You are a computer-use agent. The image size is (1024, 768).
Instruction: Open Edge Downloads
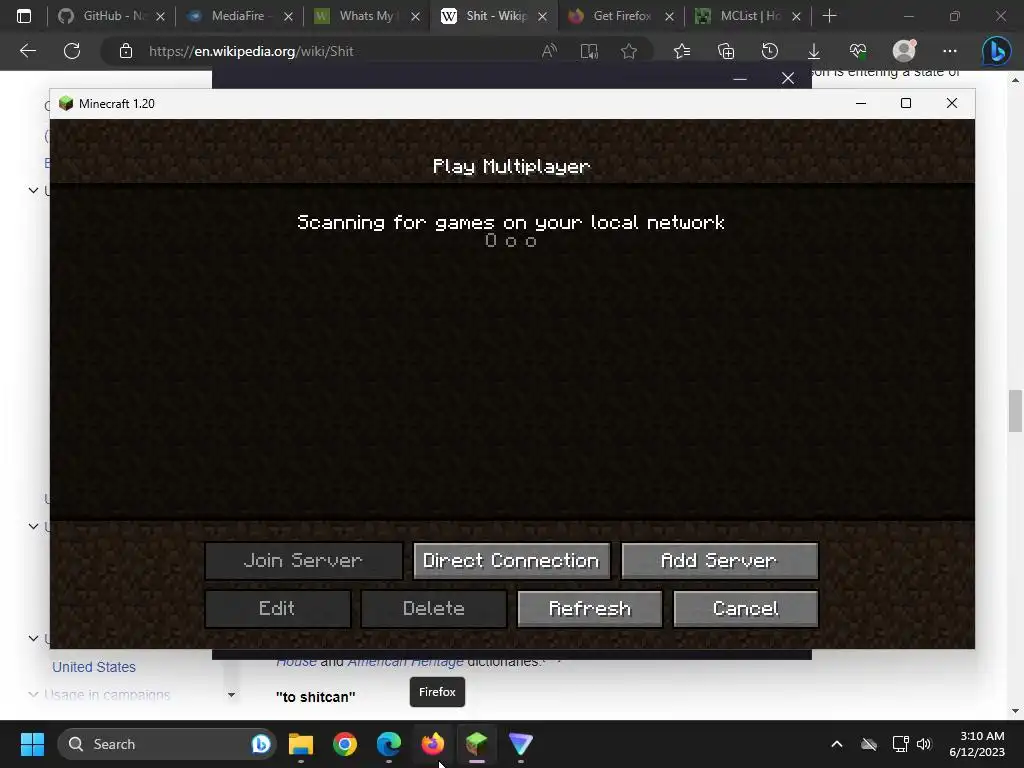point(814,51)
